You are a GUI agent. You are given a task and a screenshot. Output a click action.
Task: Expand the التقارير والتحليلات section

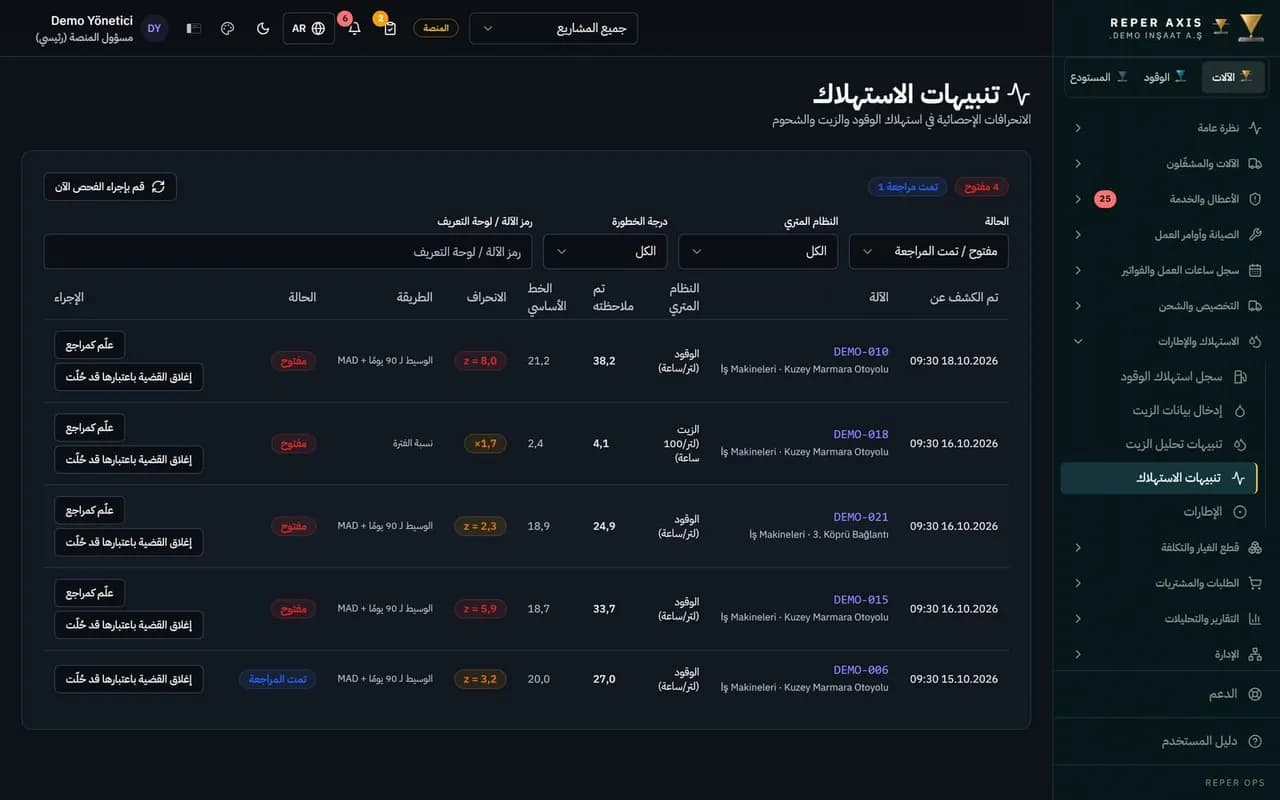[1166, 619]
